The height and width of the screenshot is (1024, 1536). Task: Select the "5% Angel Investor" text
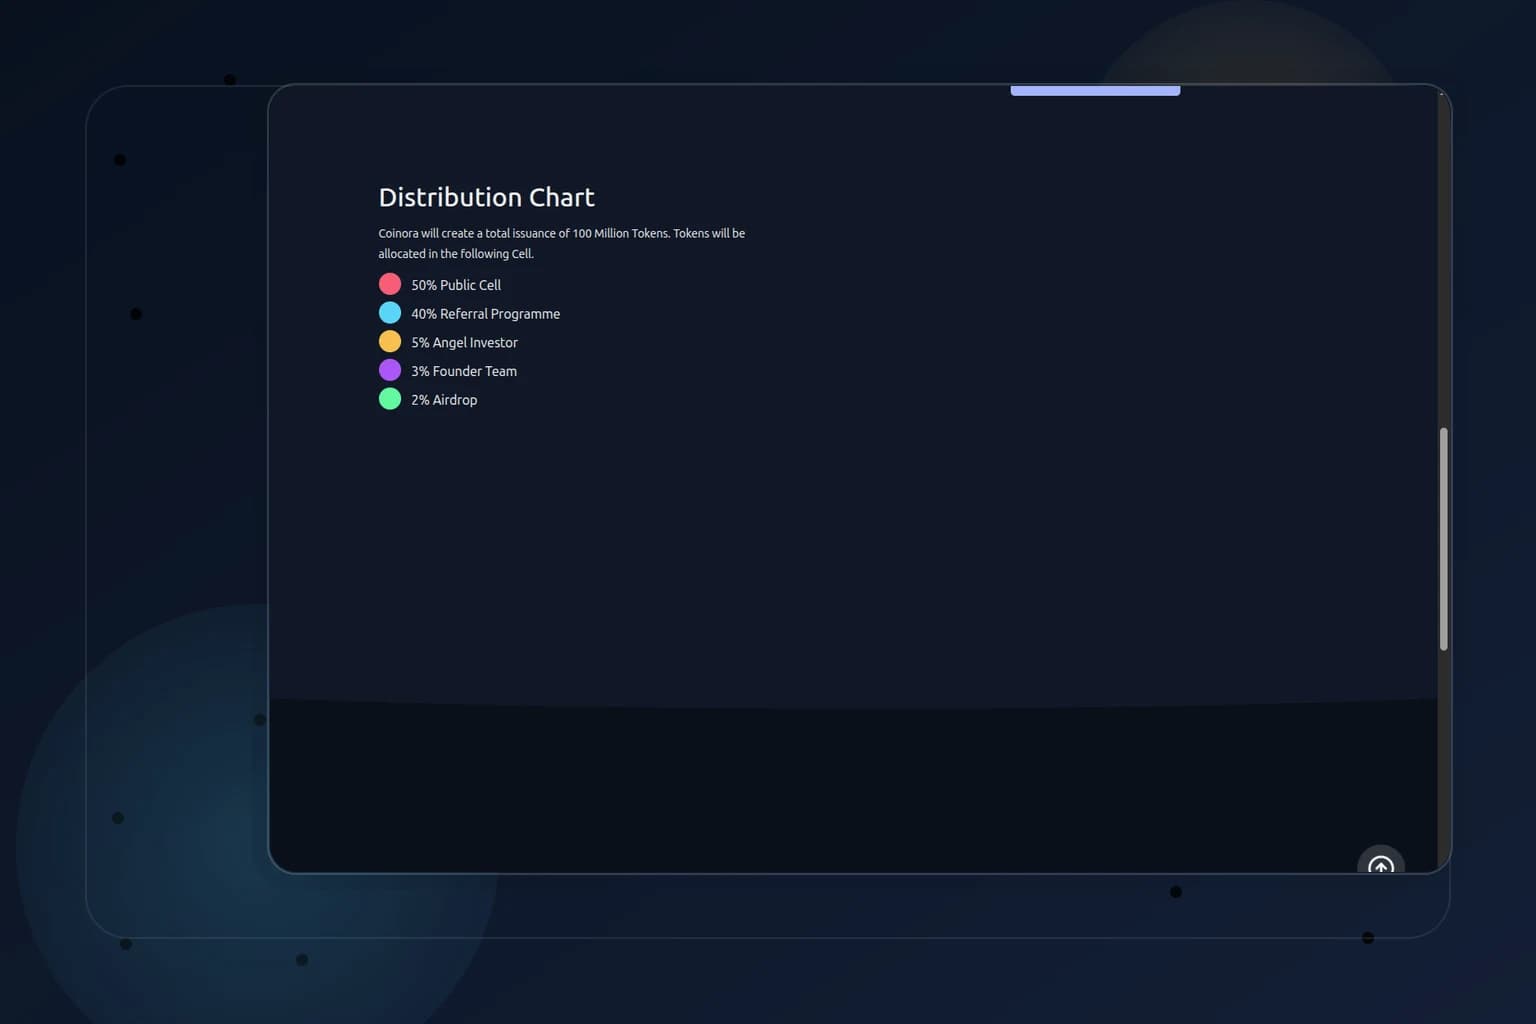click(464, 342)
